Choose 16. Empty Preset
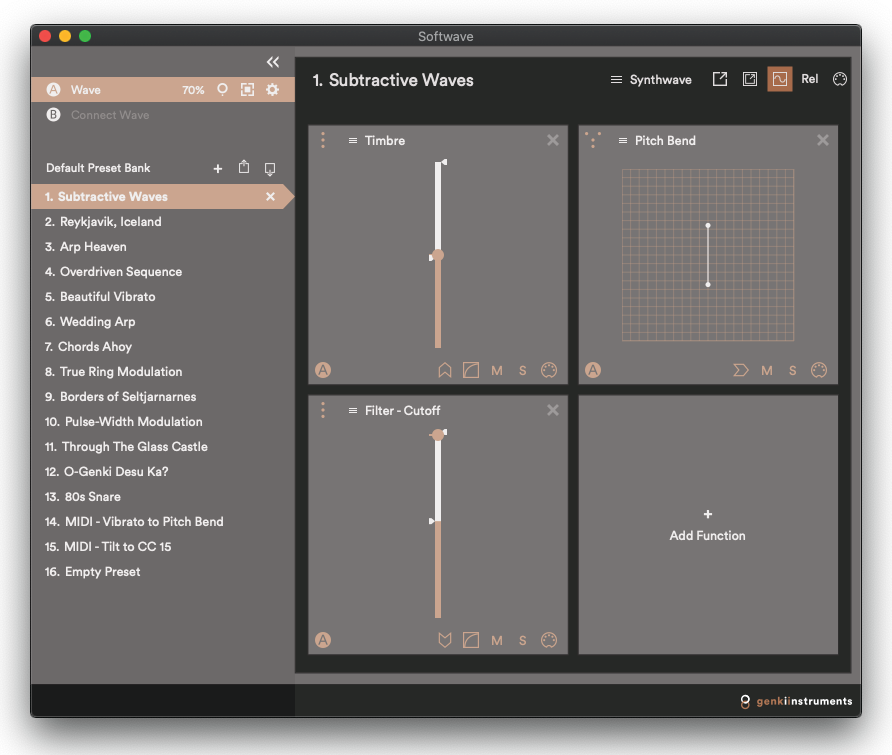892x755 pixels. [163, 572]
